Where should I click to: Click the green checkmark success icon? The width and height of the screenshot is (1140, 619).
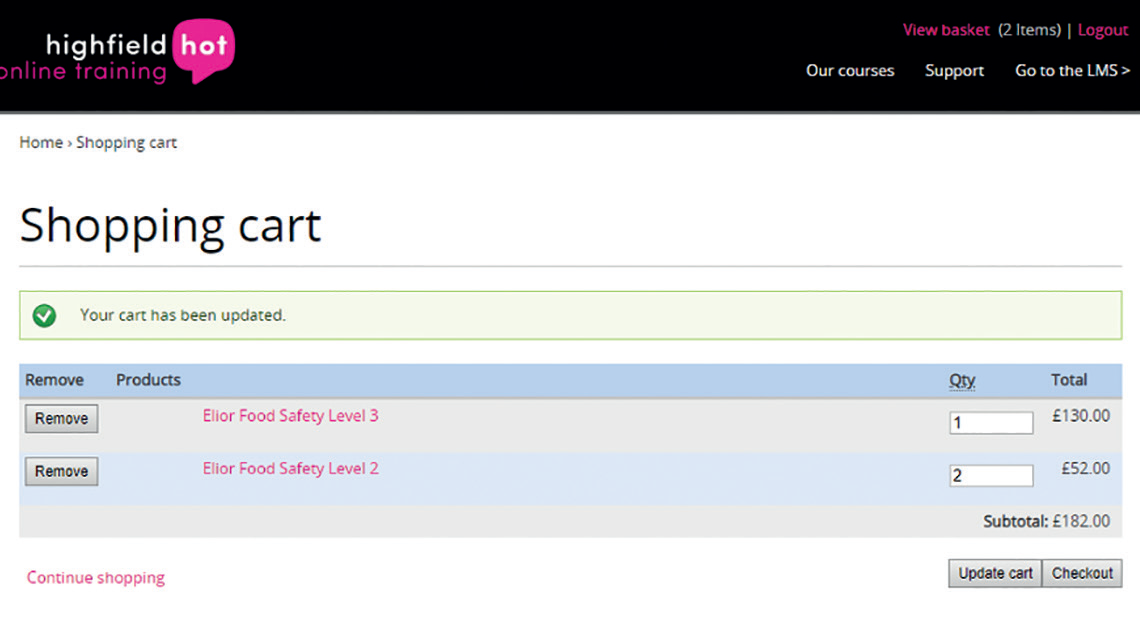[44, 315]
